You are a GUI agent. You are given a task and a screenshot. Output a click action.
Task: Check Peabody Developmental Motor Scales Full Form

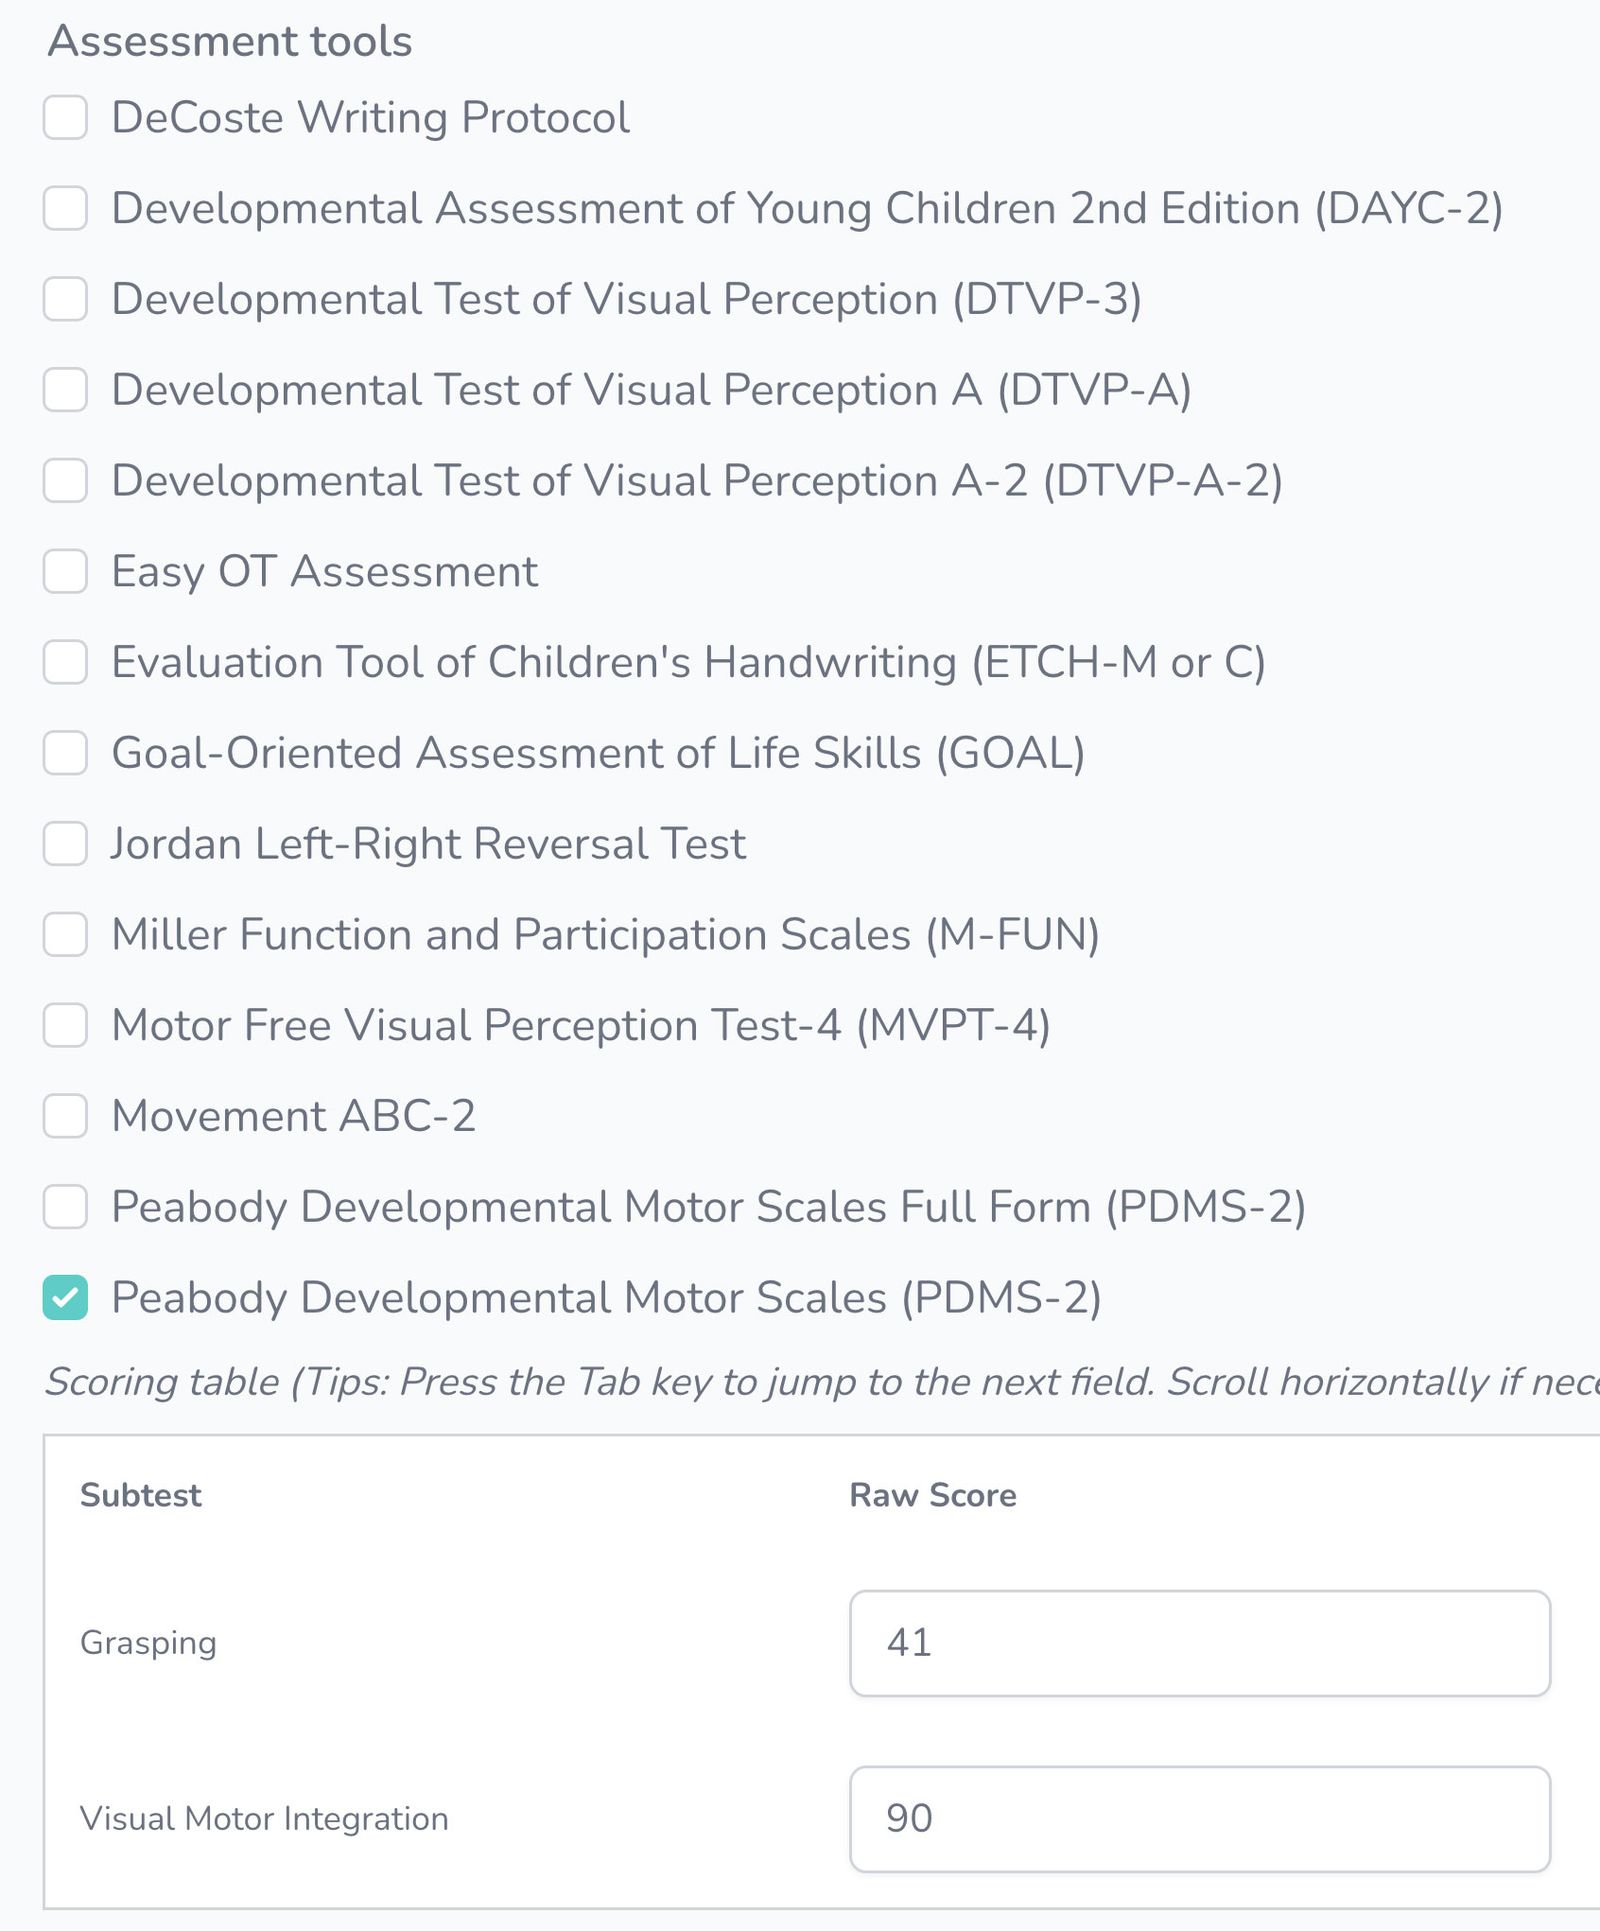coord(65,1208)
